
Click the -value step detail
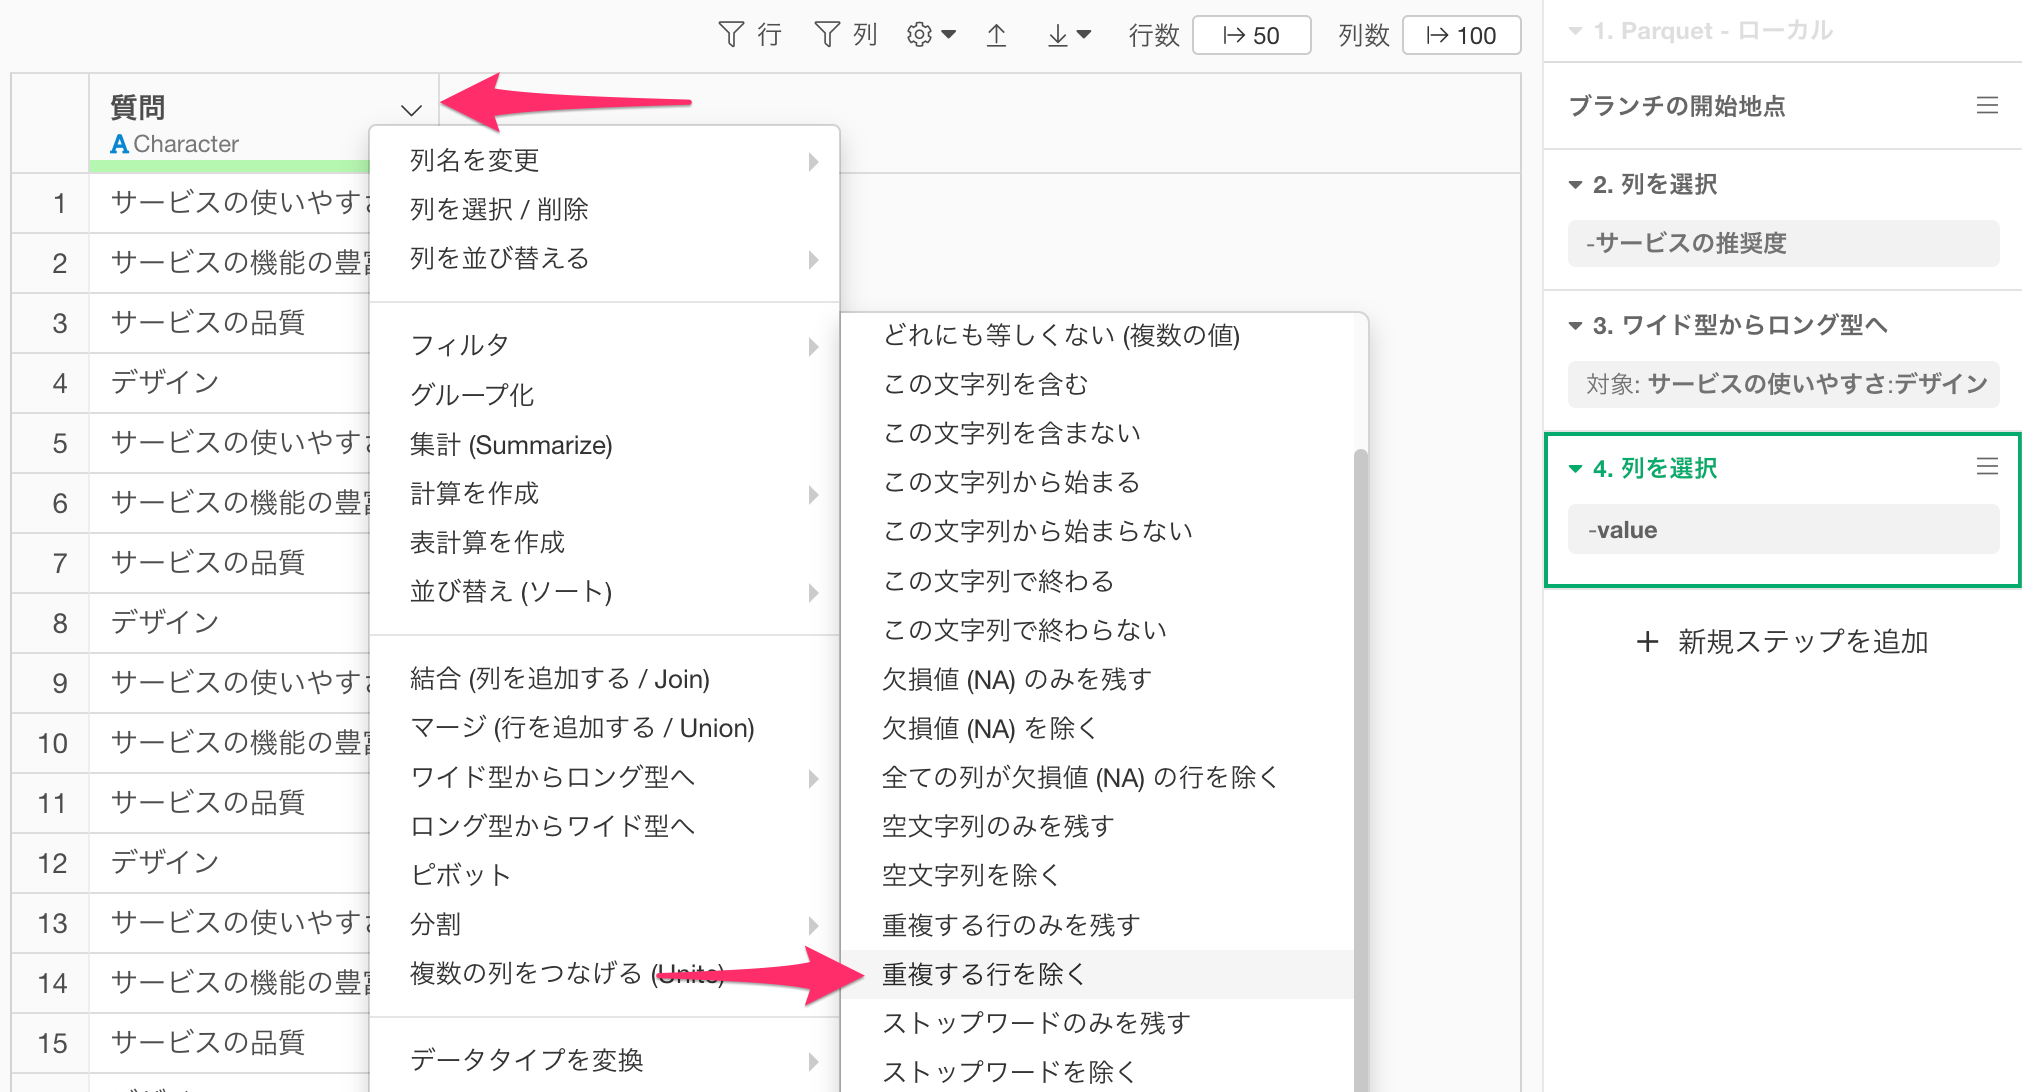click(1783, 530)
